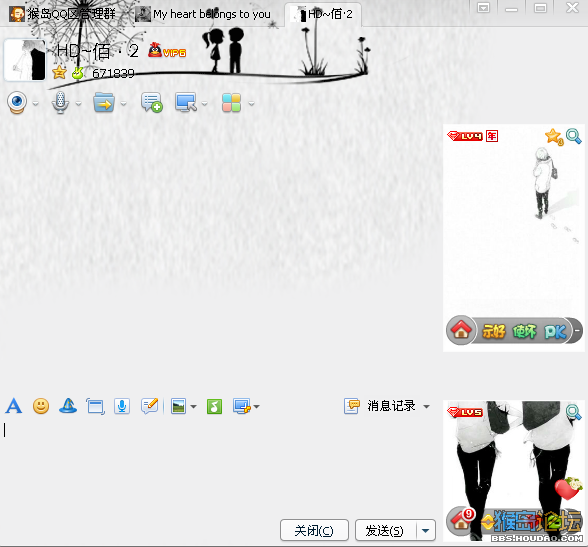Viewport: 588px width, 547px height.
Task: Start a voice call with microphone icon
Action: [60, 103]
